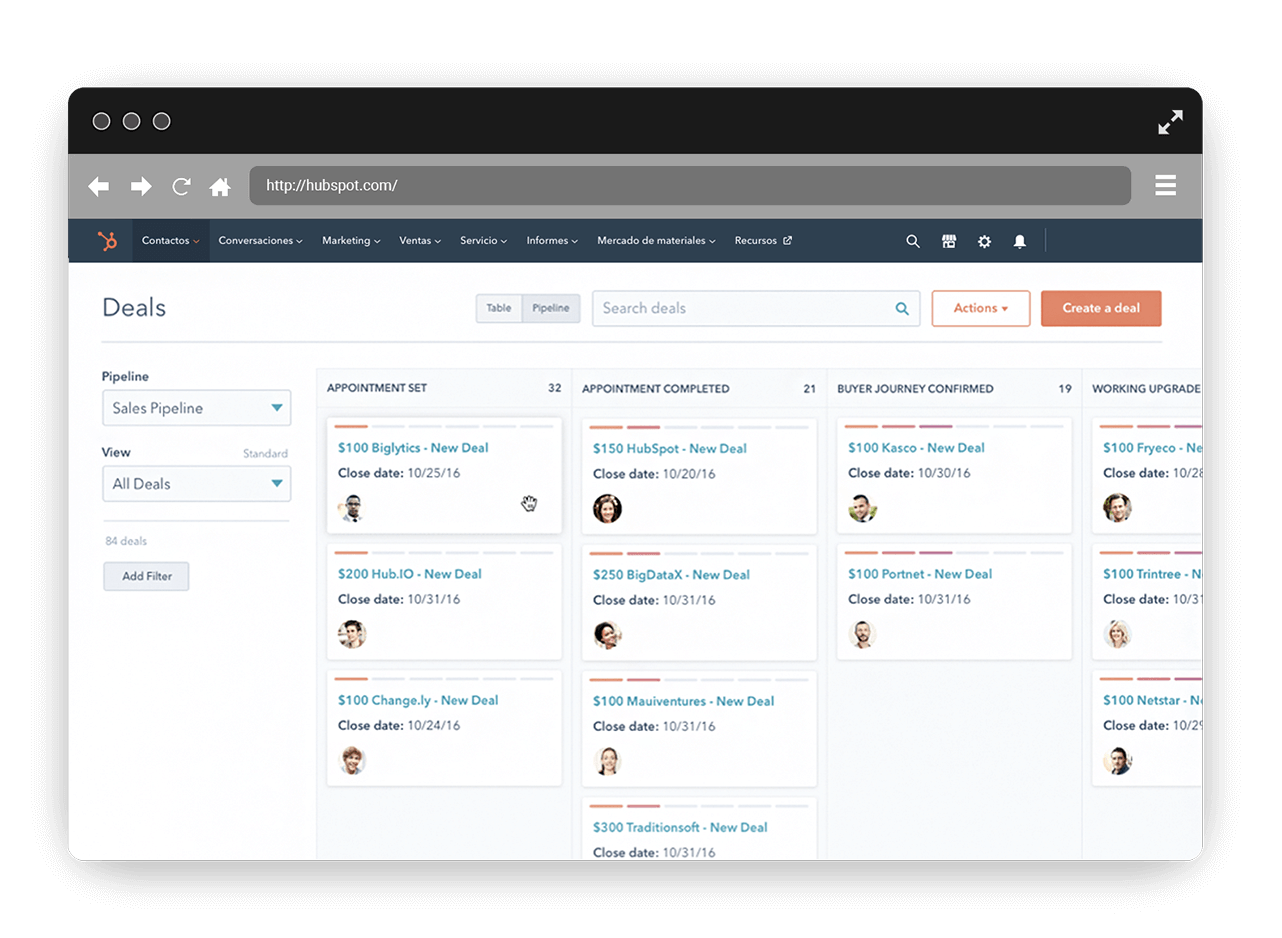Switch to Table view
The height and width of the screenshot is (938, 1282).
tap(499, 308)
